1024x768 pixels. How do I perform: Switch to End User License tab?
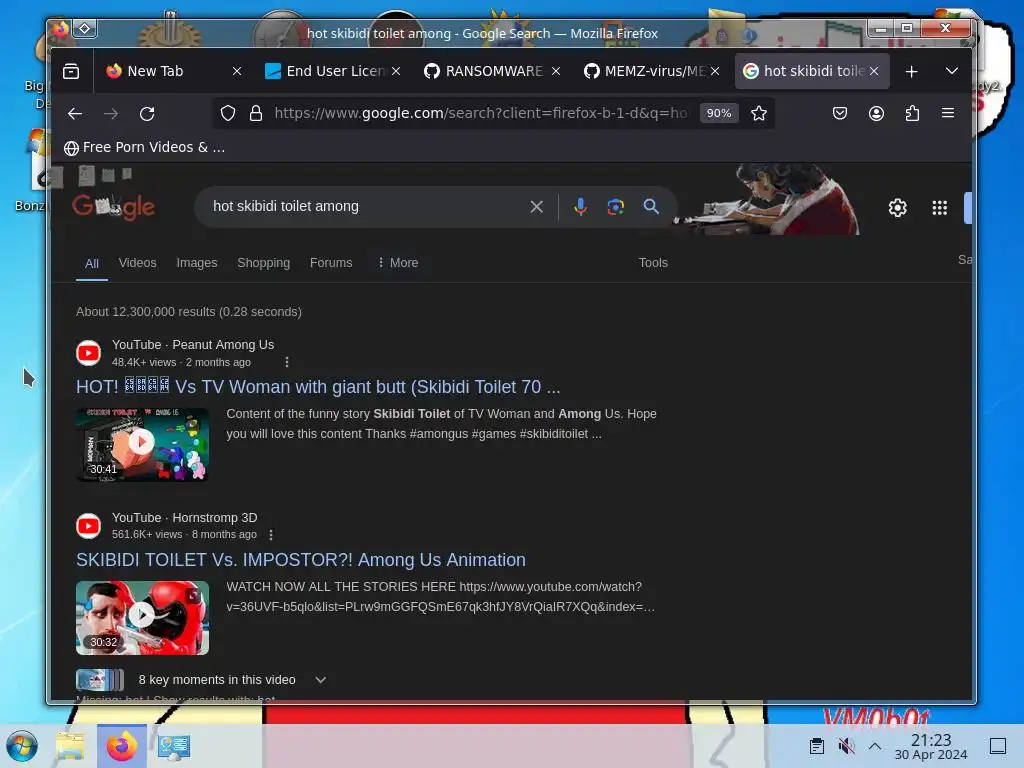click(x=327, y=71)
